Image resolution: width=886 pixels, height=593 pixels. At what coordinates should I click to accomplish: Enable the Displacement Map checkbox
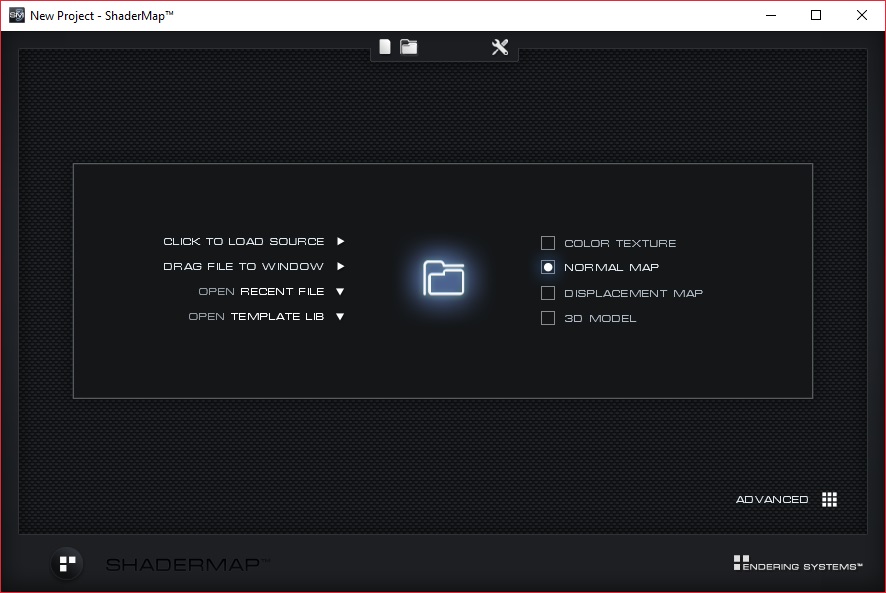point(548,293)
